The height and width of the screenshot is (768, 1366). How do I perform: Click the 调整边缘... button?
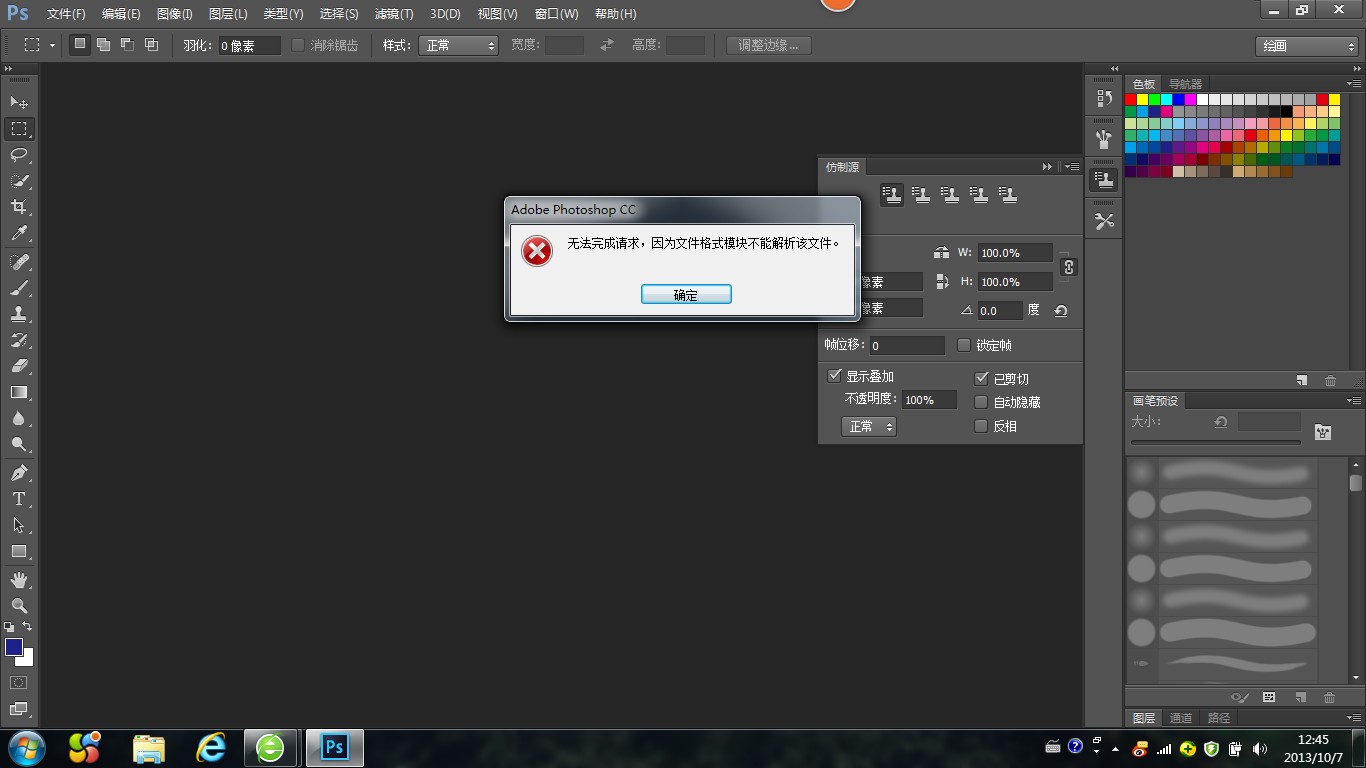pos(768,45)
